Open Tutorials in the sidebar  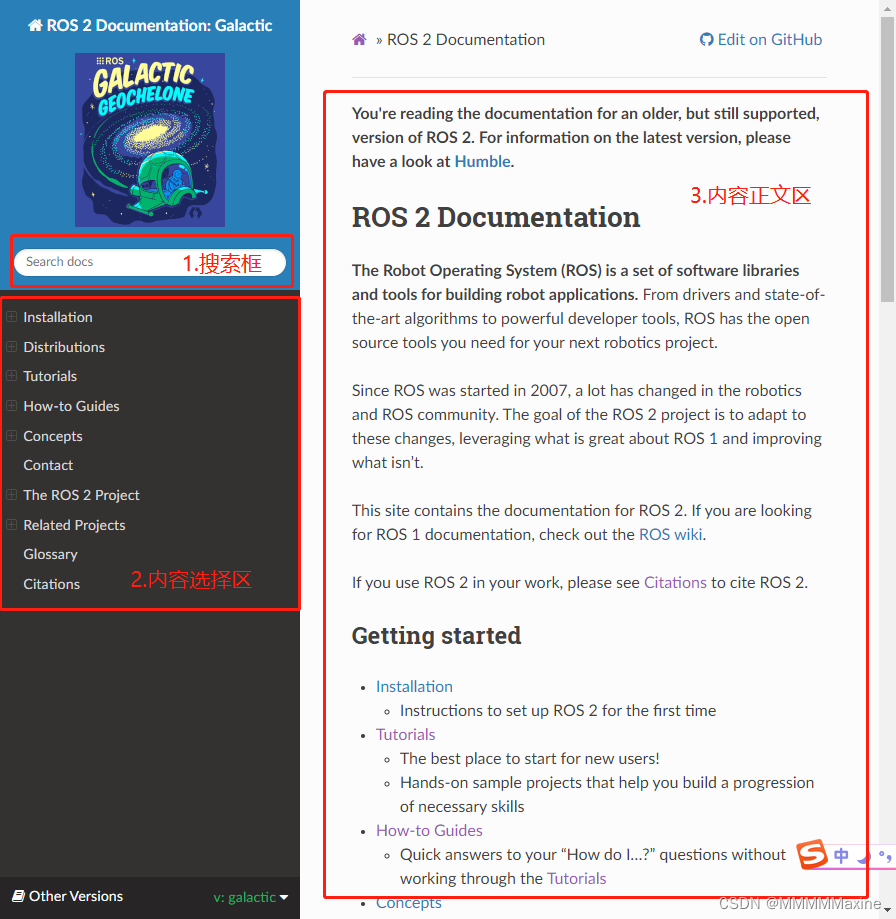50,376
